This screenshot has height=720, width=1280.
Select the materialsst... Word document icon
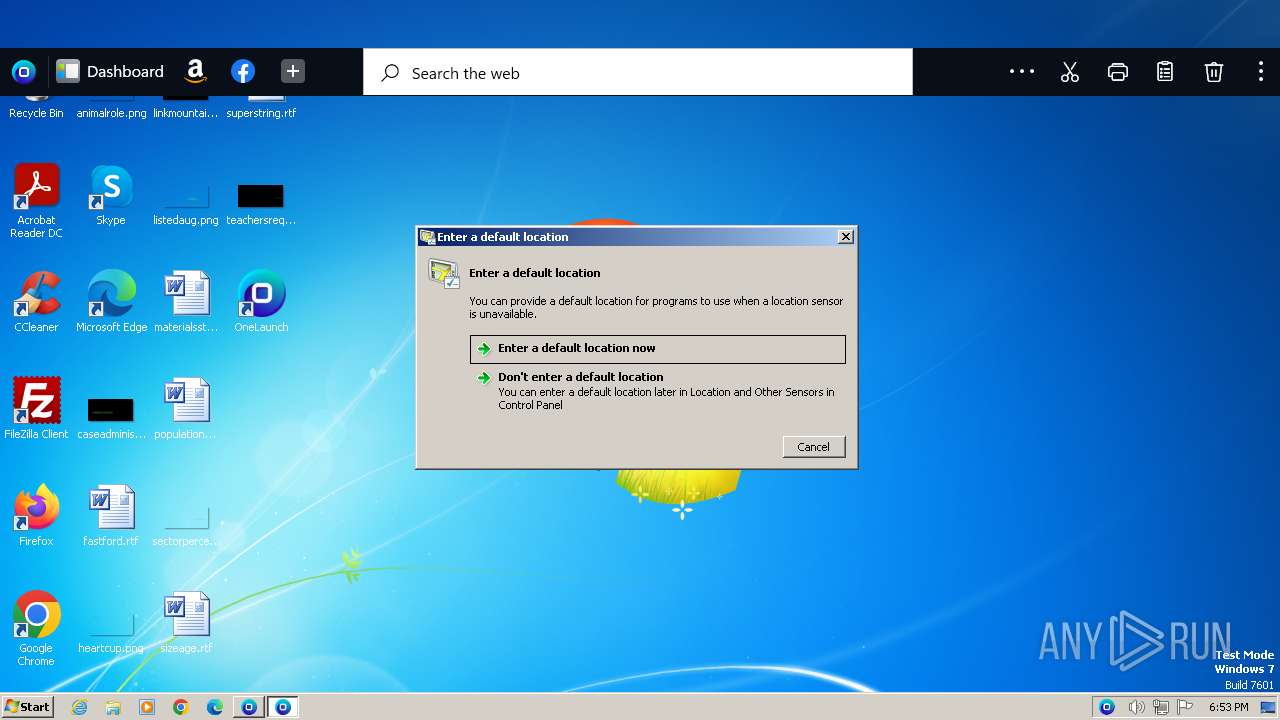(186, 302)
